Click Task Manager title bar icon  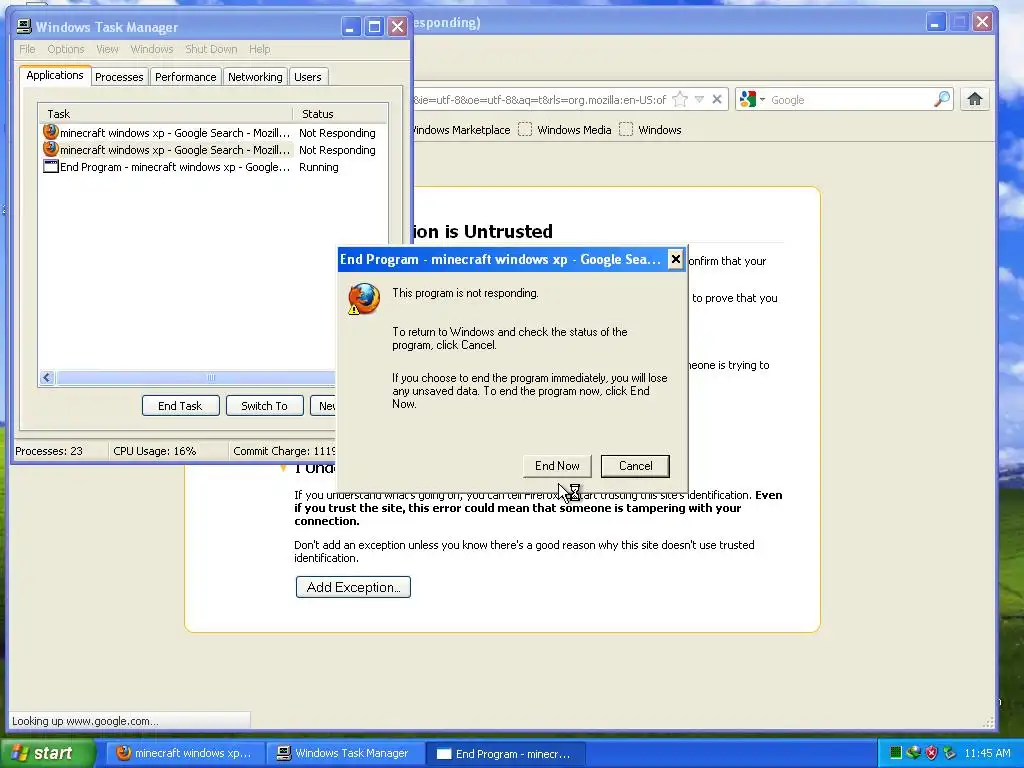24,26
